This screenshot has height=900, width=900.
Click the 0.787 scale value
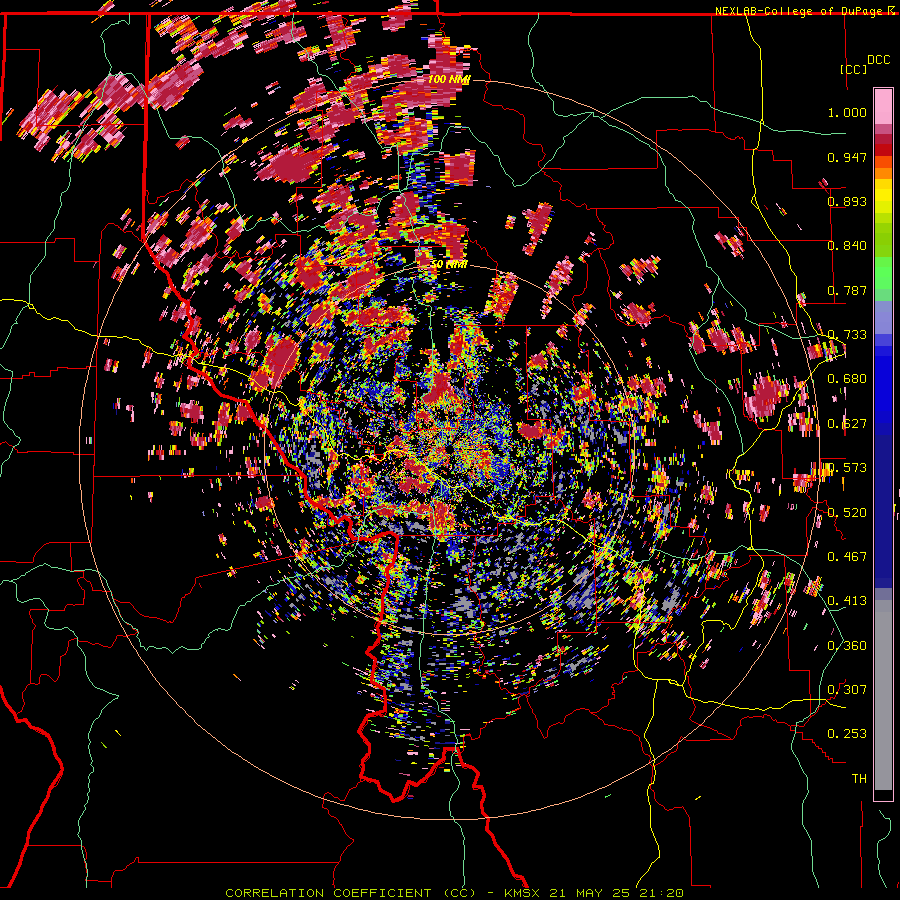click(x=847, y=290)
